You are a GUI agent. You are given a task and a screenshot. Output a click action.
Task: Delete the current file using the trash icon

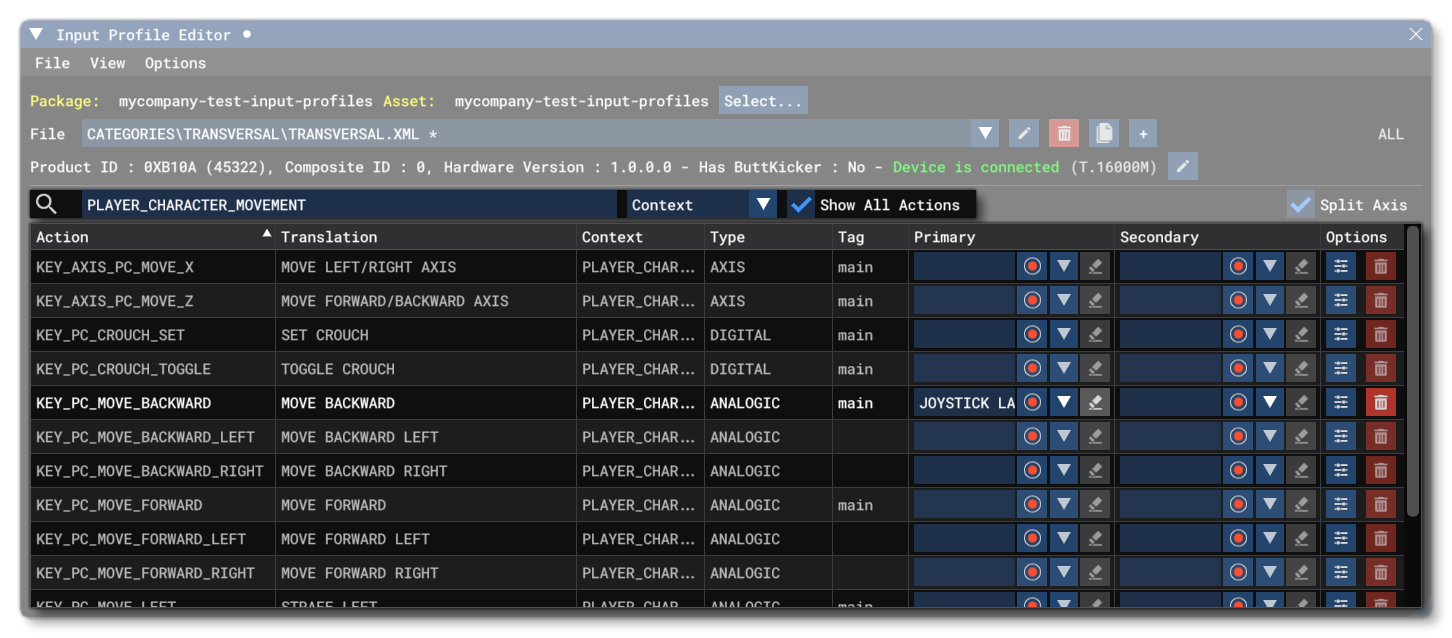pyautogui.click(x=1063, y=132)
